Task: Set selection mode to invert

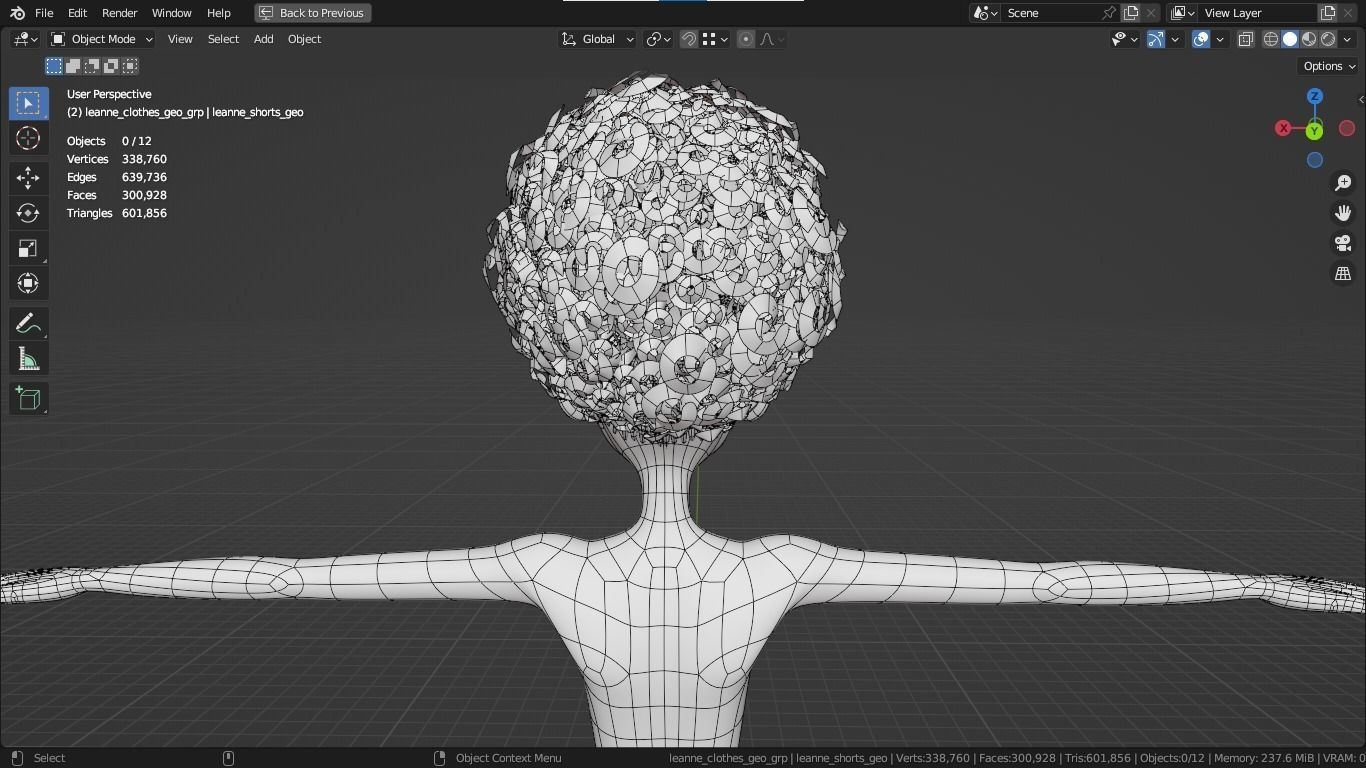Action: [111, 66]
